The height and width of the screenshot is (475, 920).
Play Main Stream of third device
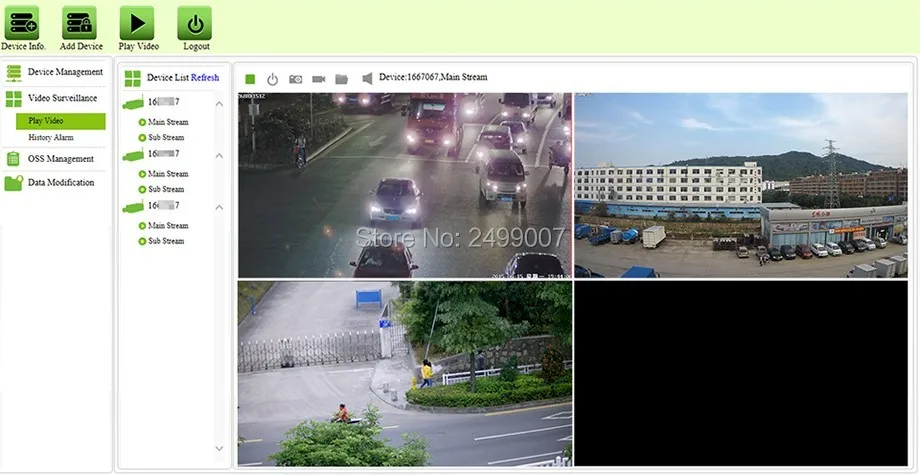(163, 225)
